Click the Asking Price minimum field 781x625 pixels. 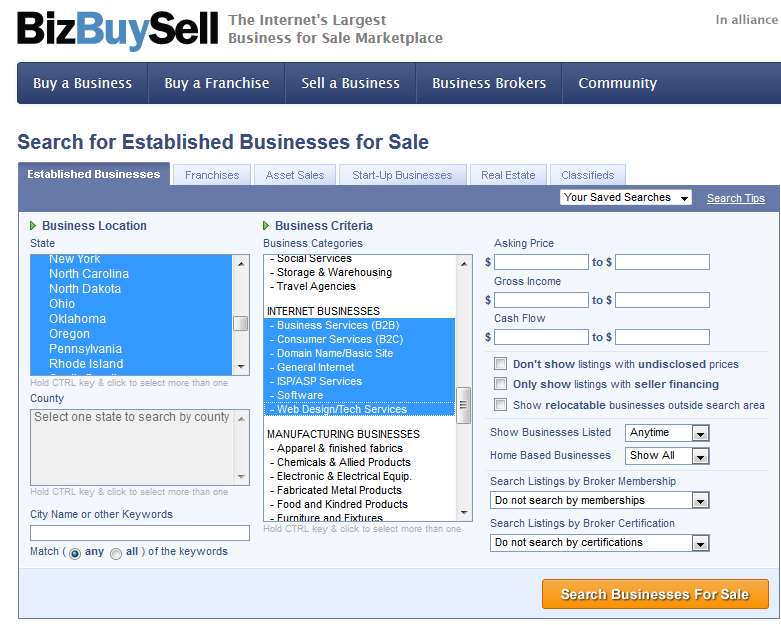click(x=541, y=262)
